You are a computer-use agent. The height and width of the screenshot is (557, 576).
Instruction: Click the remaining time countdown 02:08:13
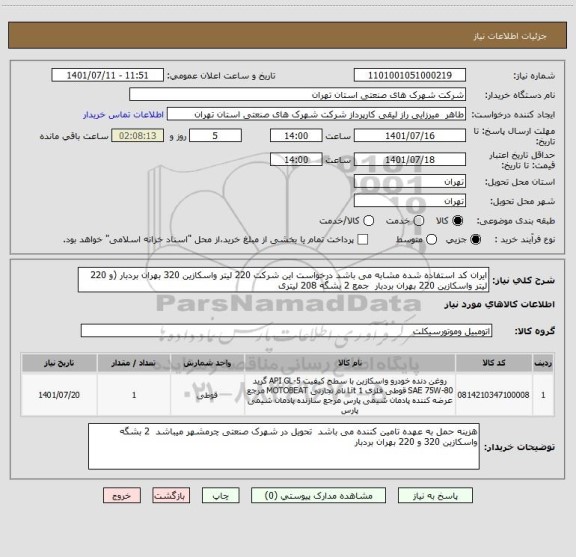tap(138, 136)
